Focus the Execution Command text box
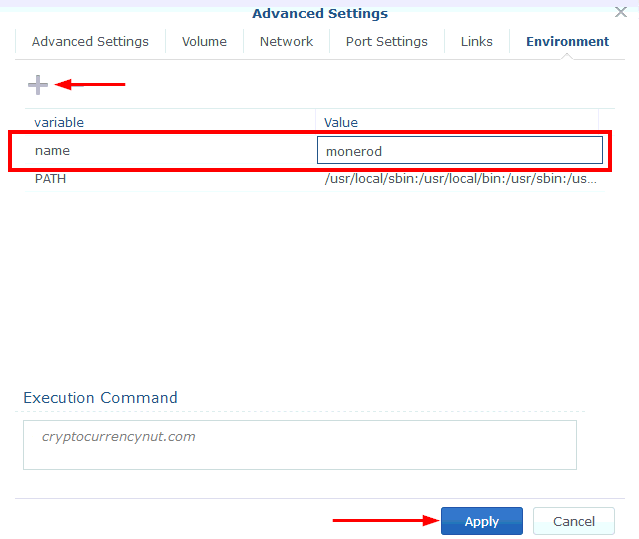The width and height of the screenshot is (639, 539). 300,445
